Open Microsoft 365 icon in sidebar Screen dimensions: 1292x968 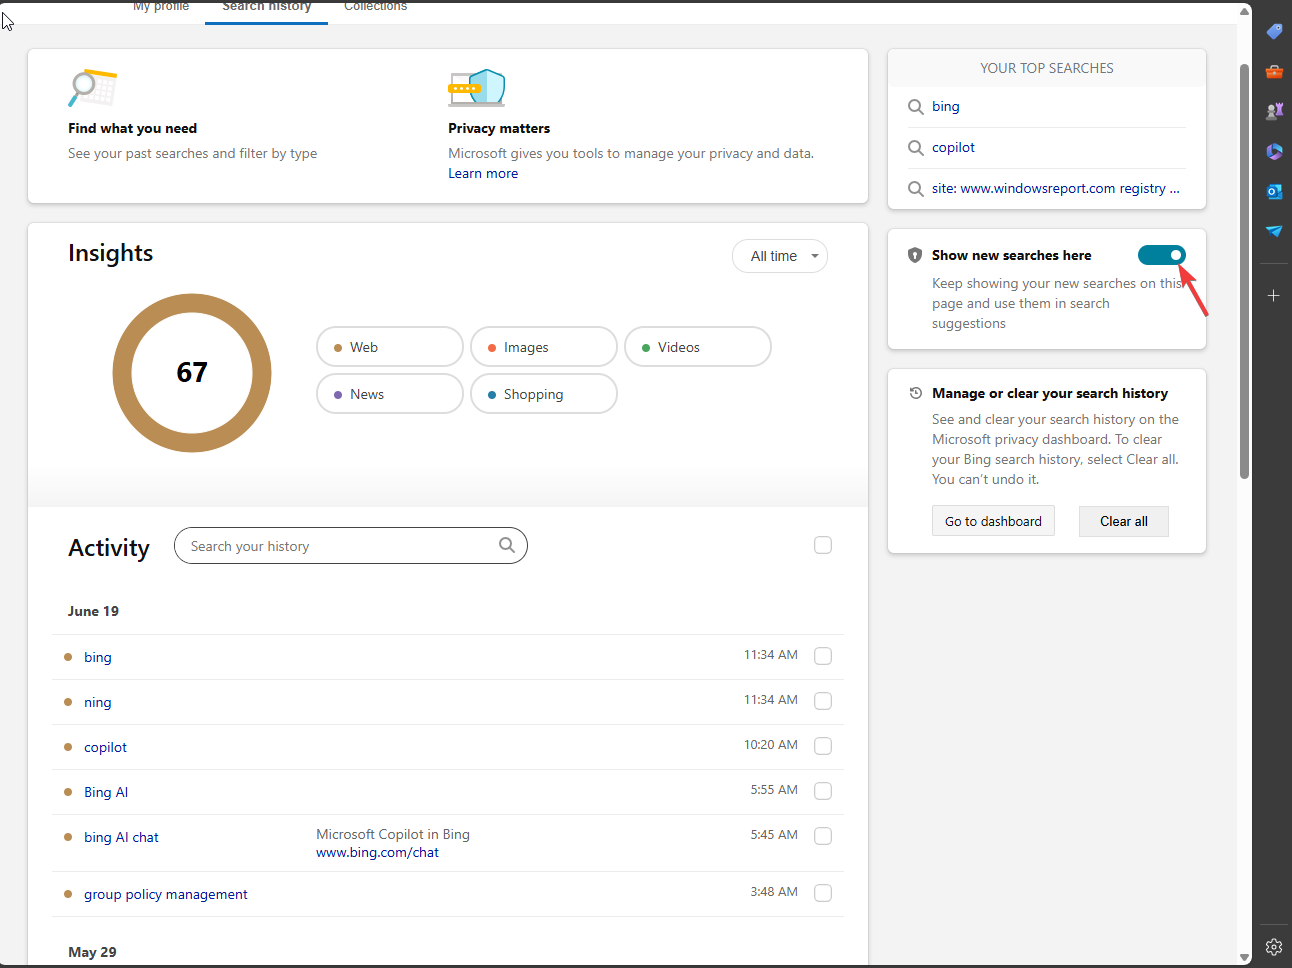point(1274,152)
